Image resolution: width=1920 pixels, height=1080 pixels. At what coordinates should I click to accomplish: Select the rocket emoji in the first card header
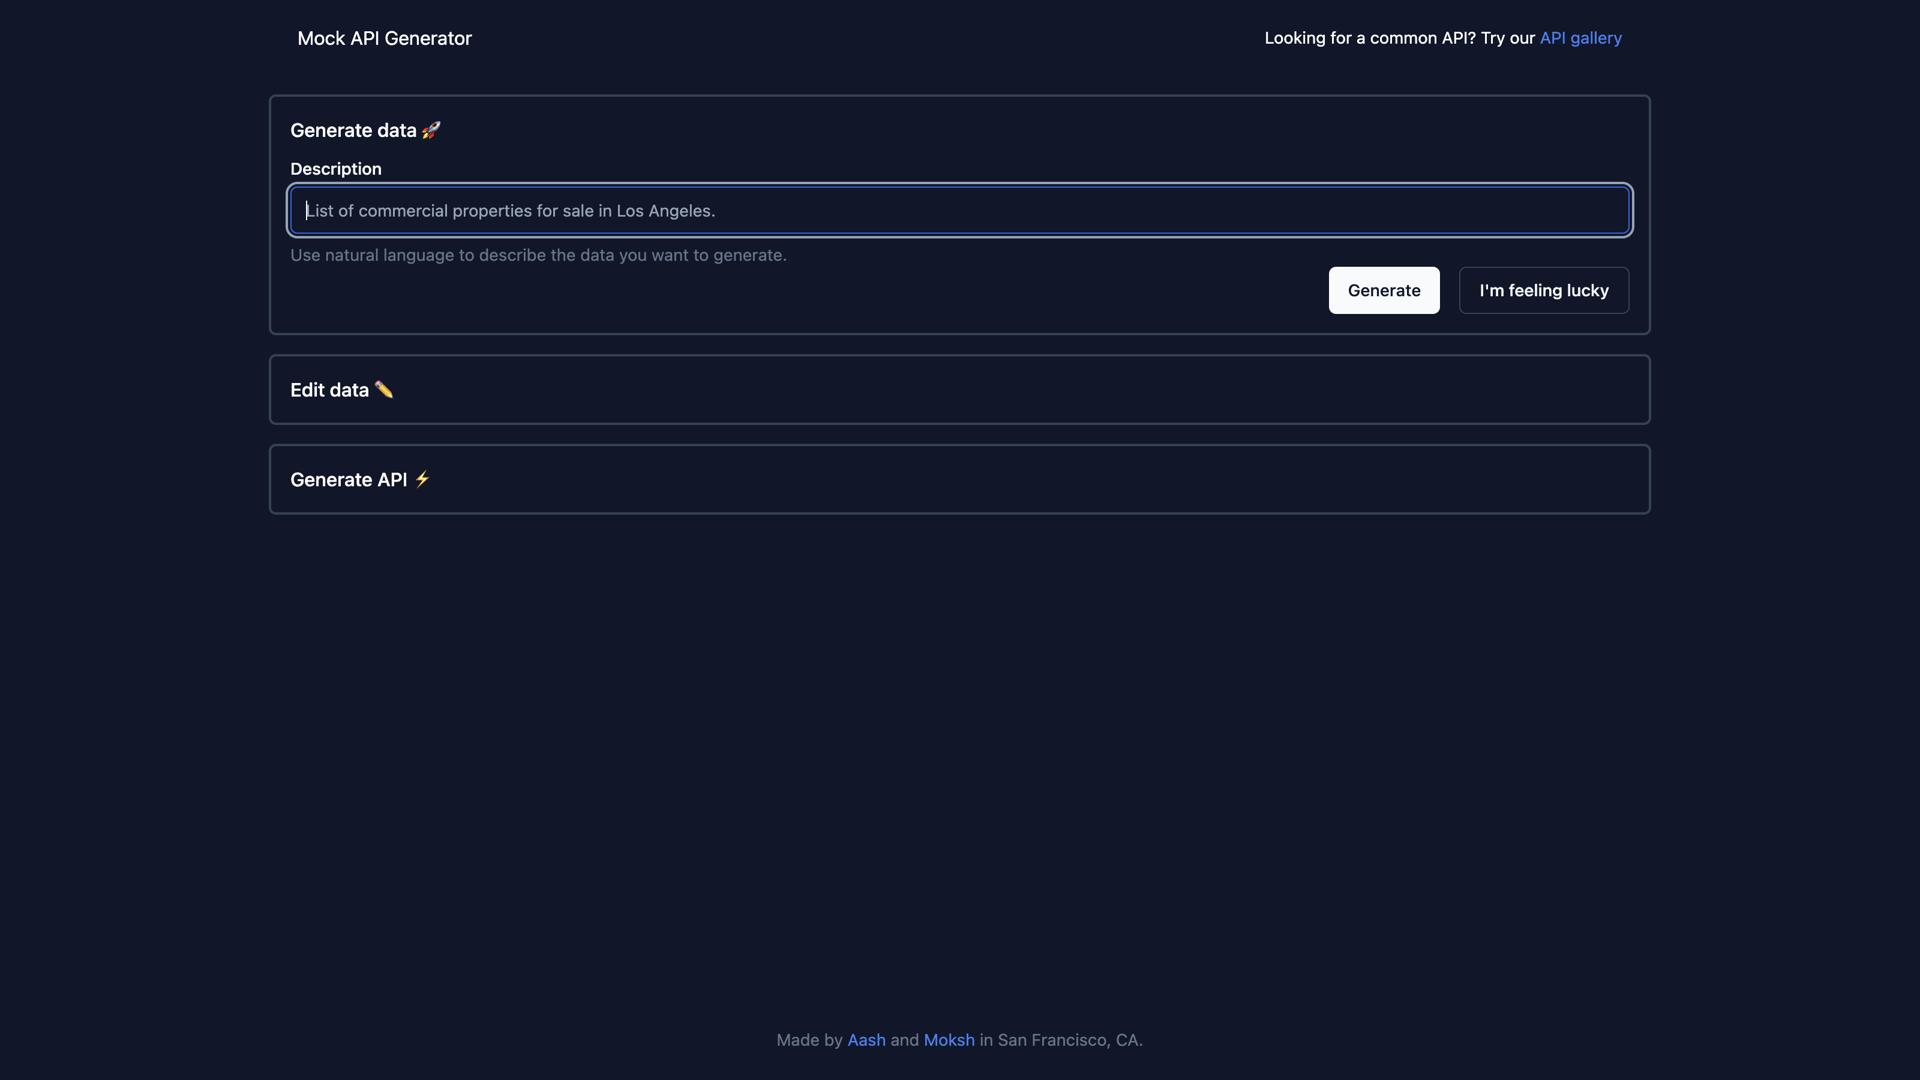click(431, 129)
